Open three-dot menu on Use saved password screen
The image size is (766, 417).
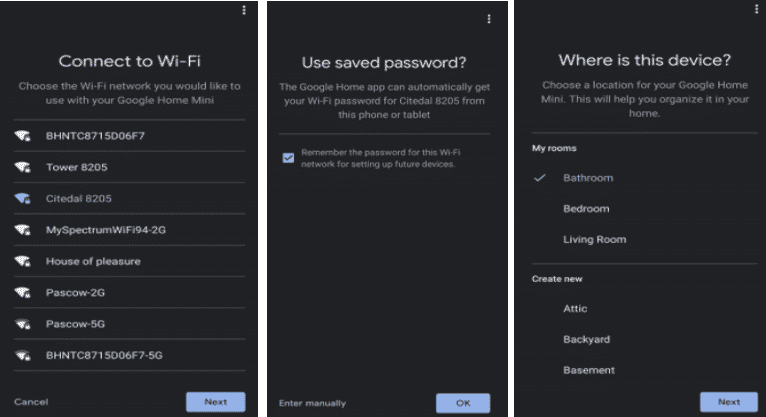(489, 19)
